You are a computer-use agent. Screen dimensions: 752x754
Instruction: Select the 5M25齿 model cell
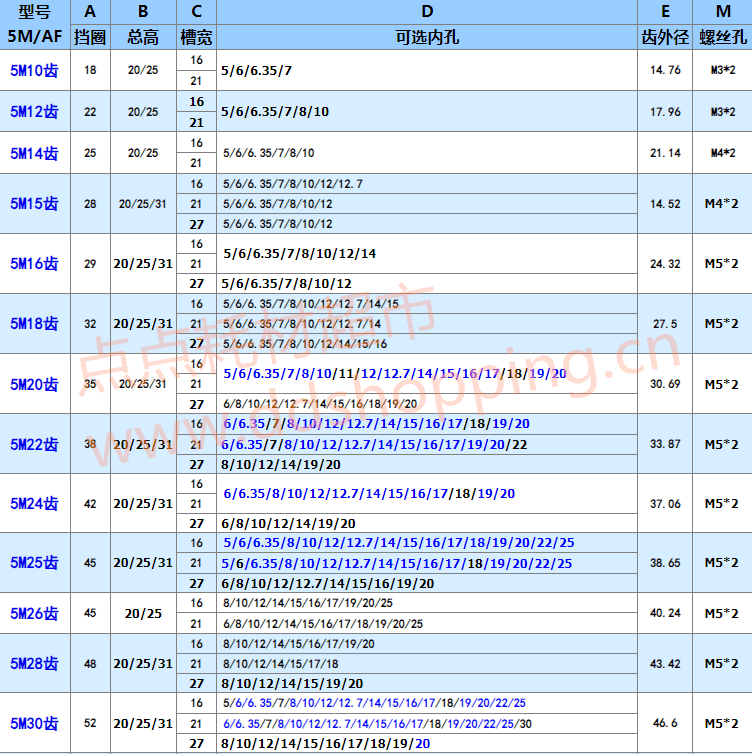pyautogui.click(x=35, y=563)
